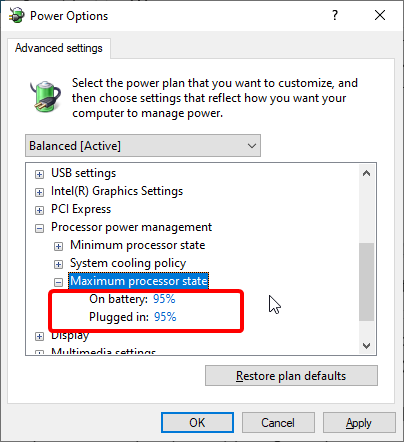This screenshot has width=404, height=442.
Task: Click the On battery 95% value
Action: pos(164,299)
